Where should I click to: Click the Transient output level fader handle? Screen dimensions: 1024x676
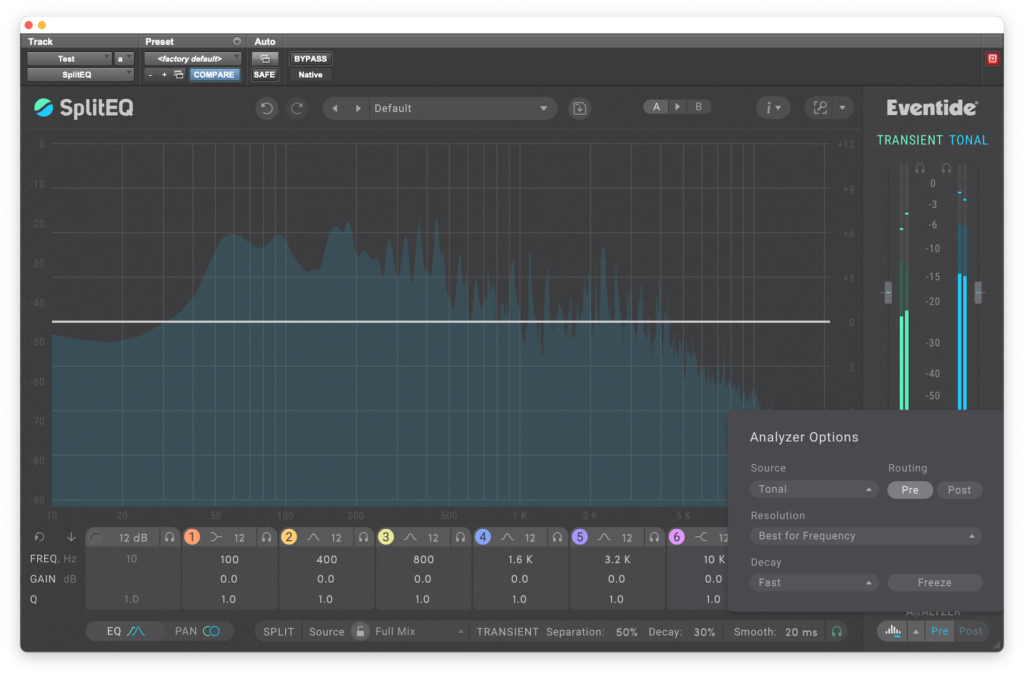(887, 292)
